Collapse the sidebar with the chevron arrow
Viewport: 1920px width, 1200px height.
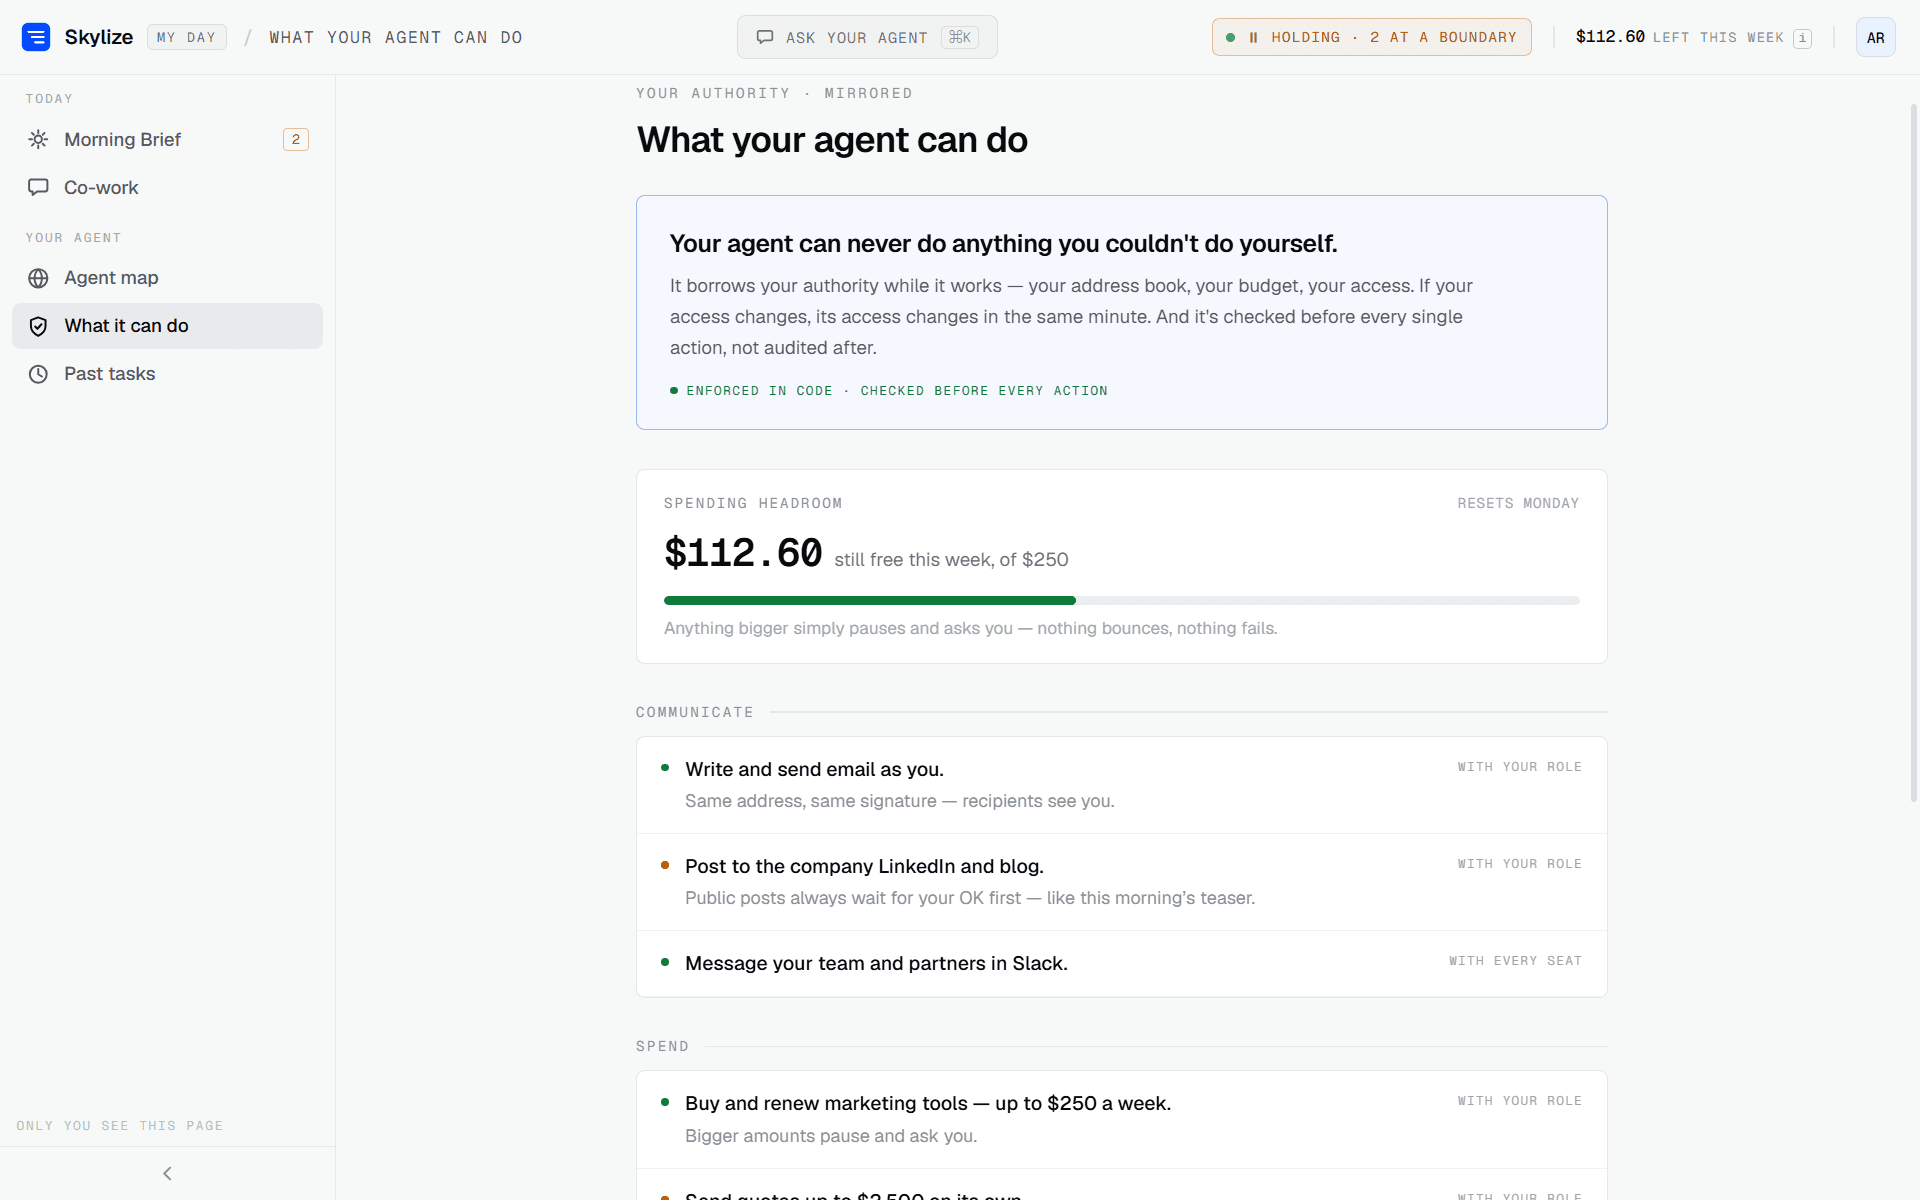167,1173
